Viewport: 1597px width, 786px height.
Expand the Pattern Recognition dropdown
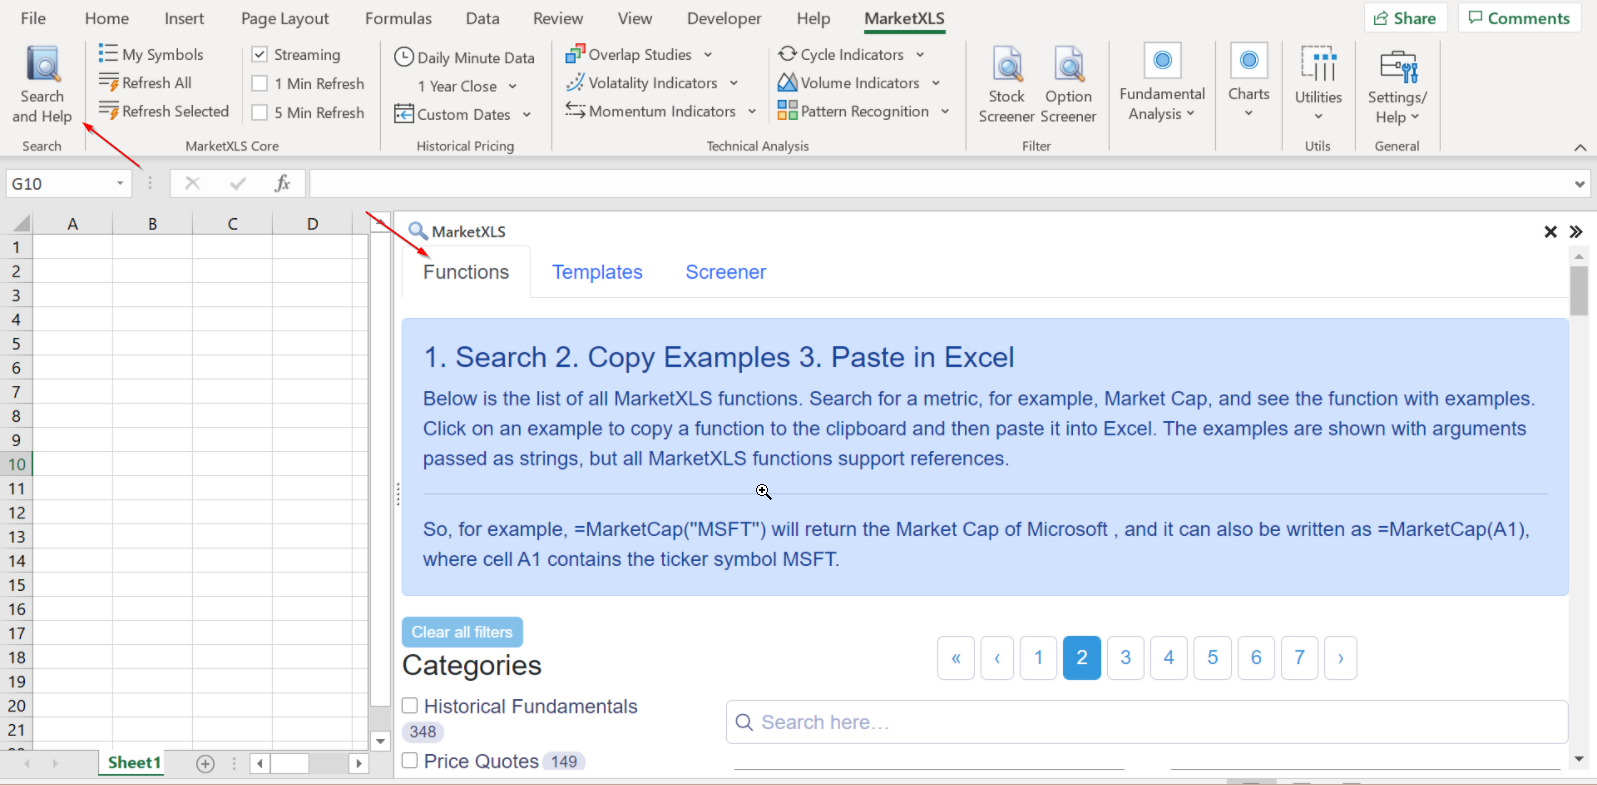tap(945, 111)
